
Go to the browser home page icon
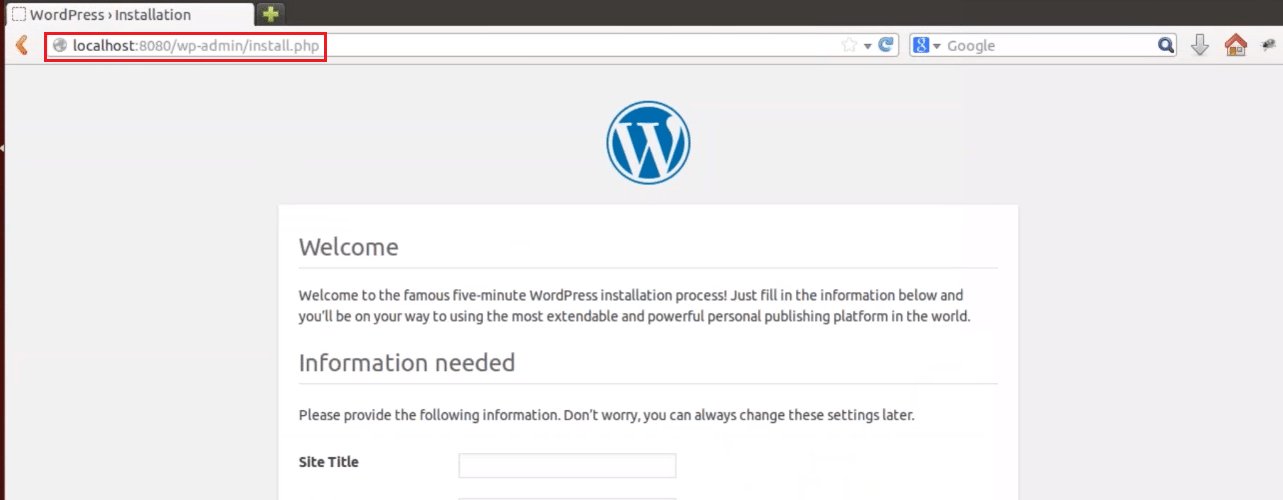1236,45
